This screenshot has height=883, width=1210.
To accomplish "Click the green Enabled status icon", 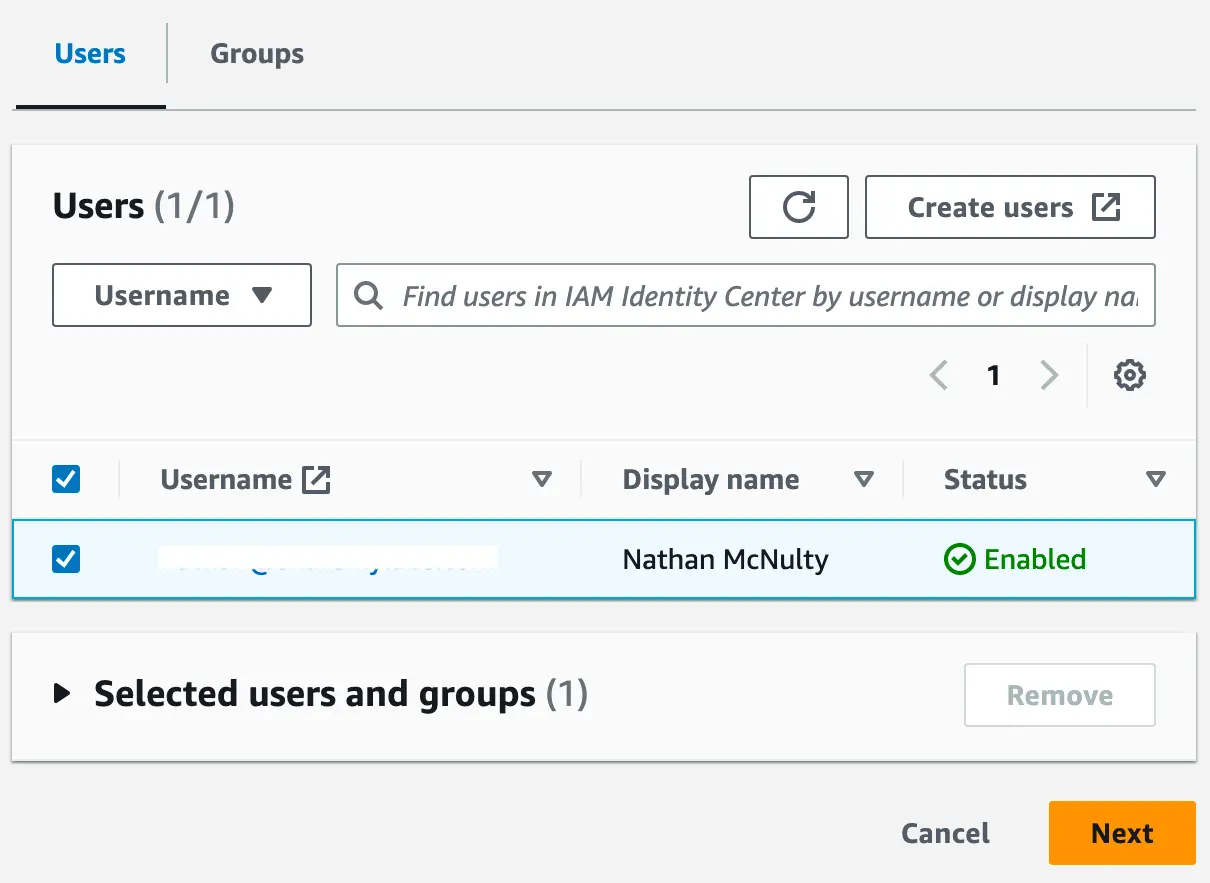I will pos(958,559).
